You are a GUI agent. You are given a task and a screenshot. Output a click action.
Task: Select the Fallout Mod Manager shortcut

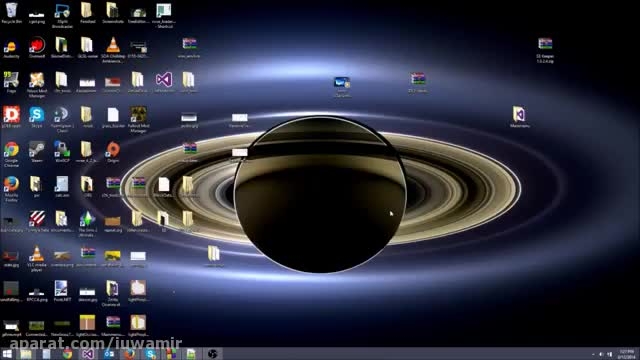[138, 119]
